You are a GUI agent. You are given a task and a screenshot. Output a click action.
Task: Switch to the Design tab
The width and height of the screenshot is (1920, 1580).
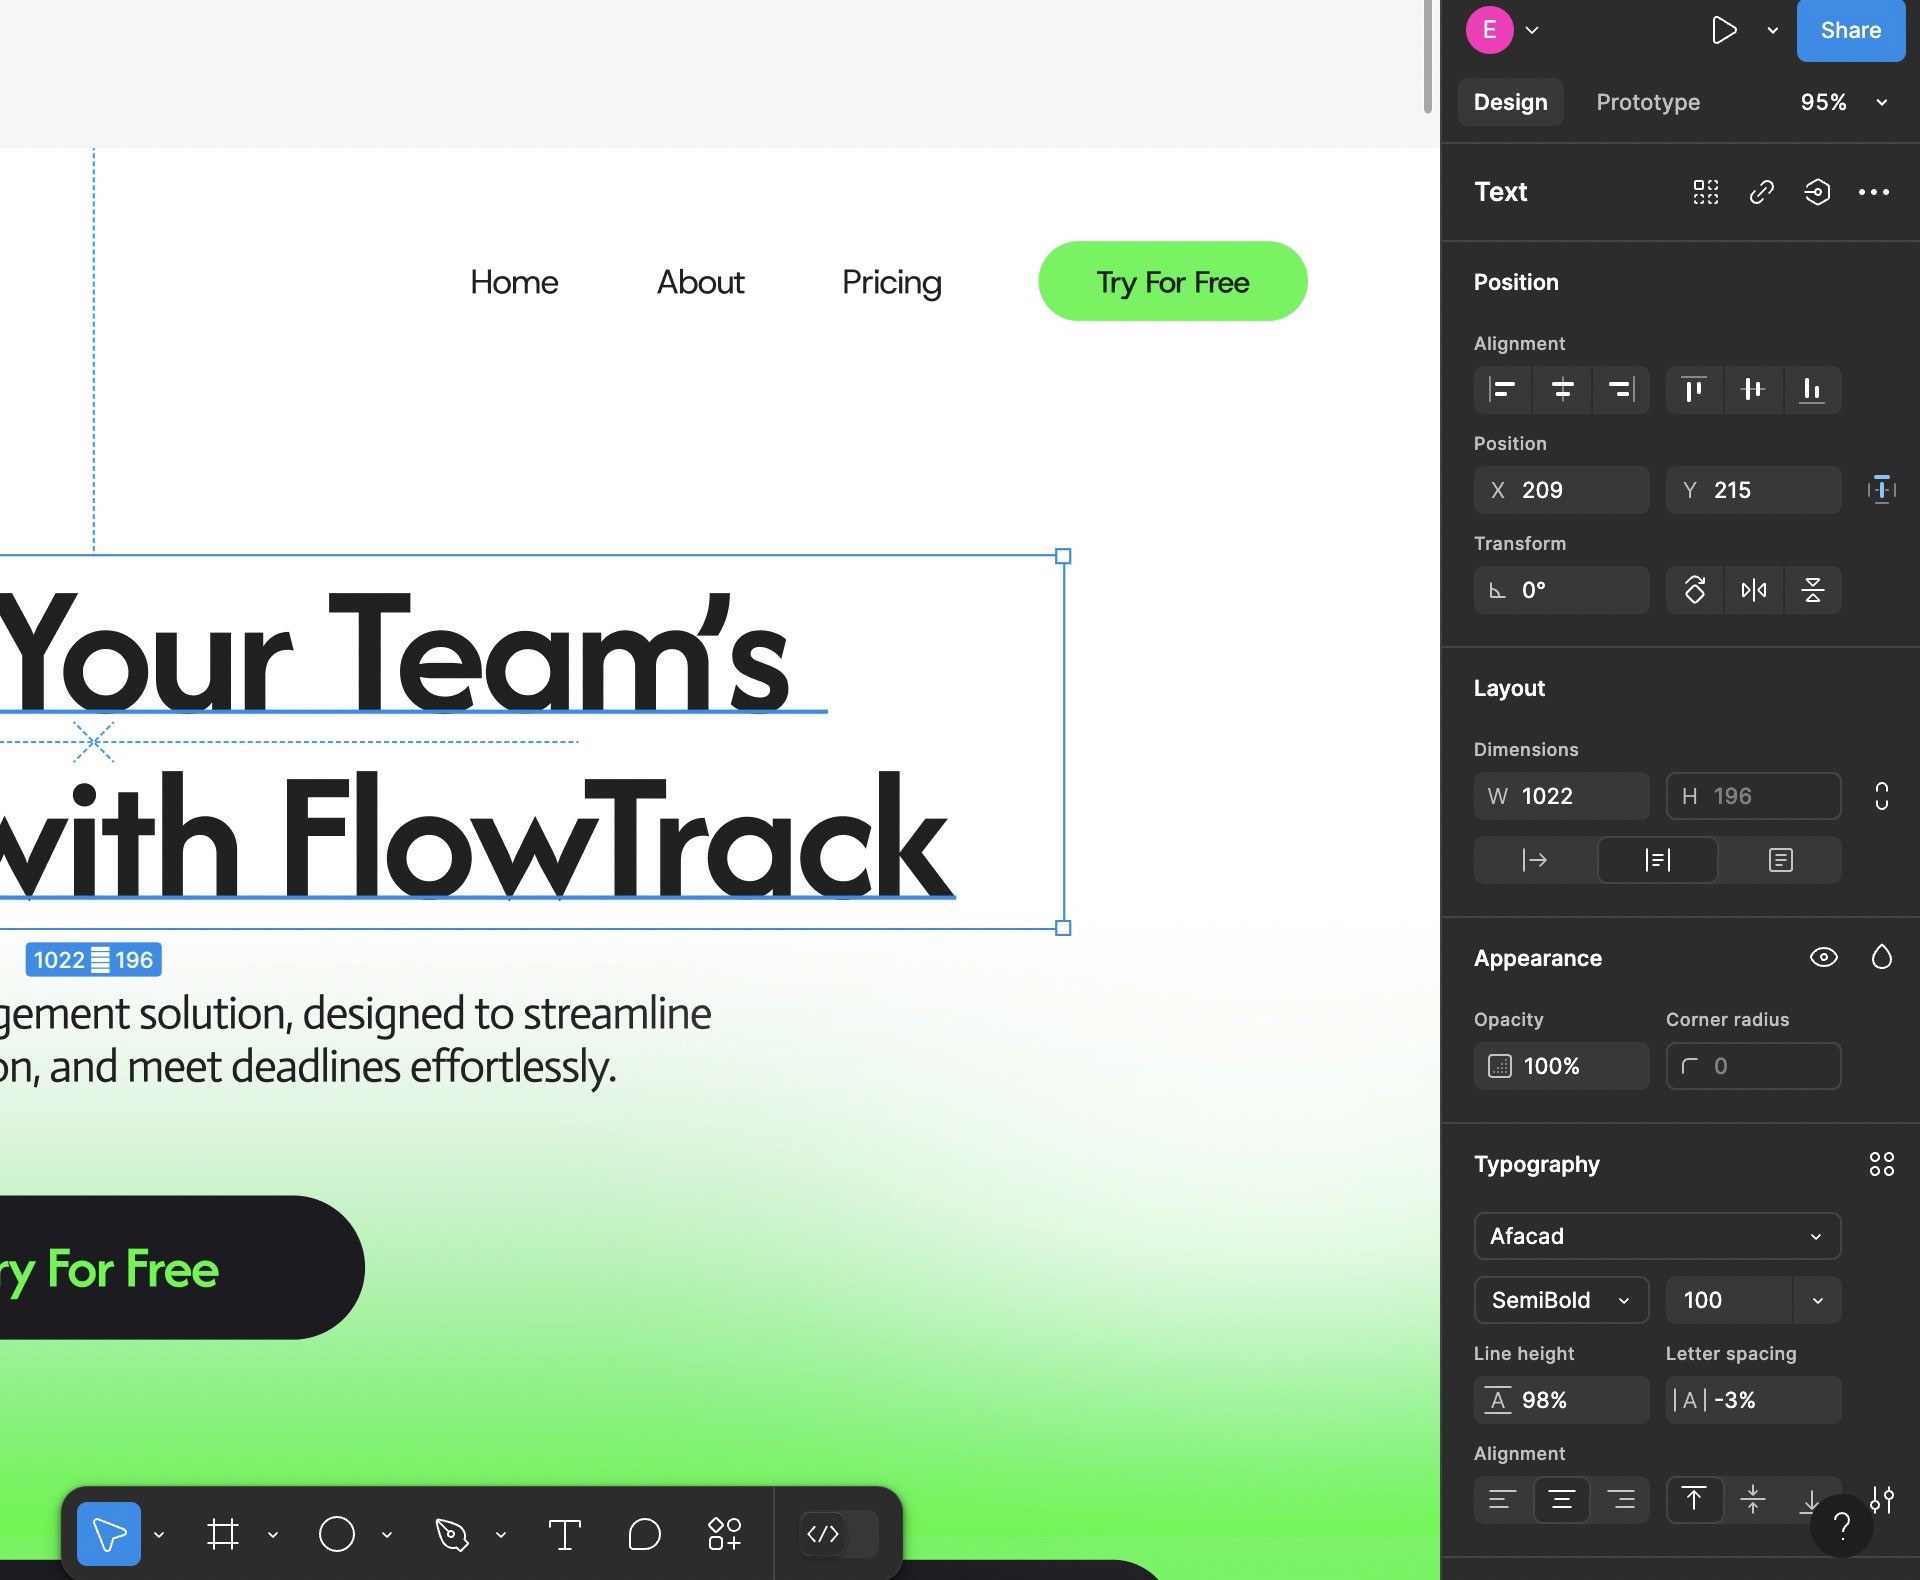(1510, 102)
